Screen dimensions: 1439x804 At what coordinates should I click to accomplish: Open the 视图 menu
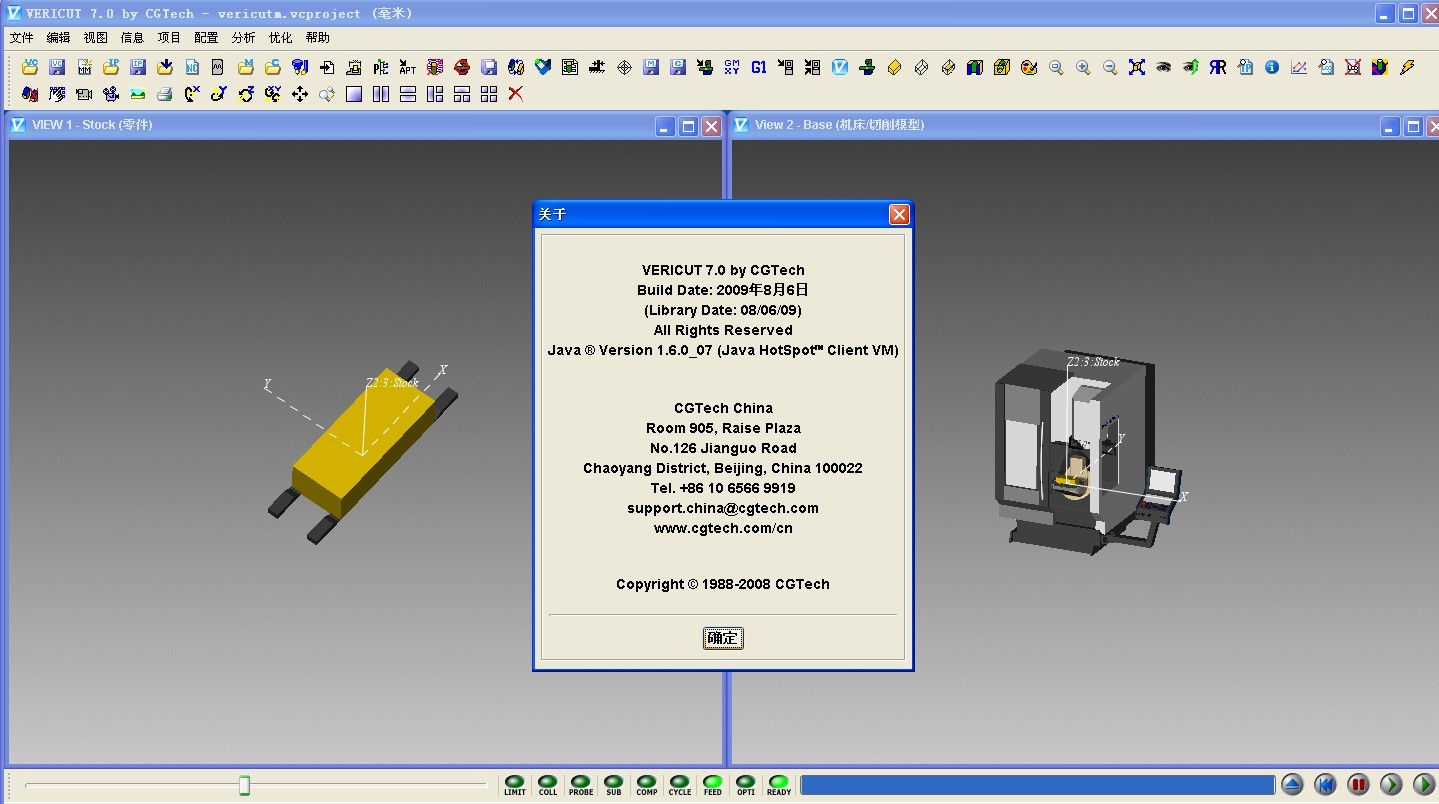[x=95, y=38]
